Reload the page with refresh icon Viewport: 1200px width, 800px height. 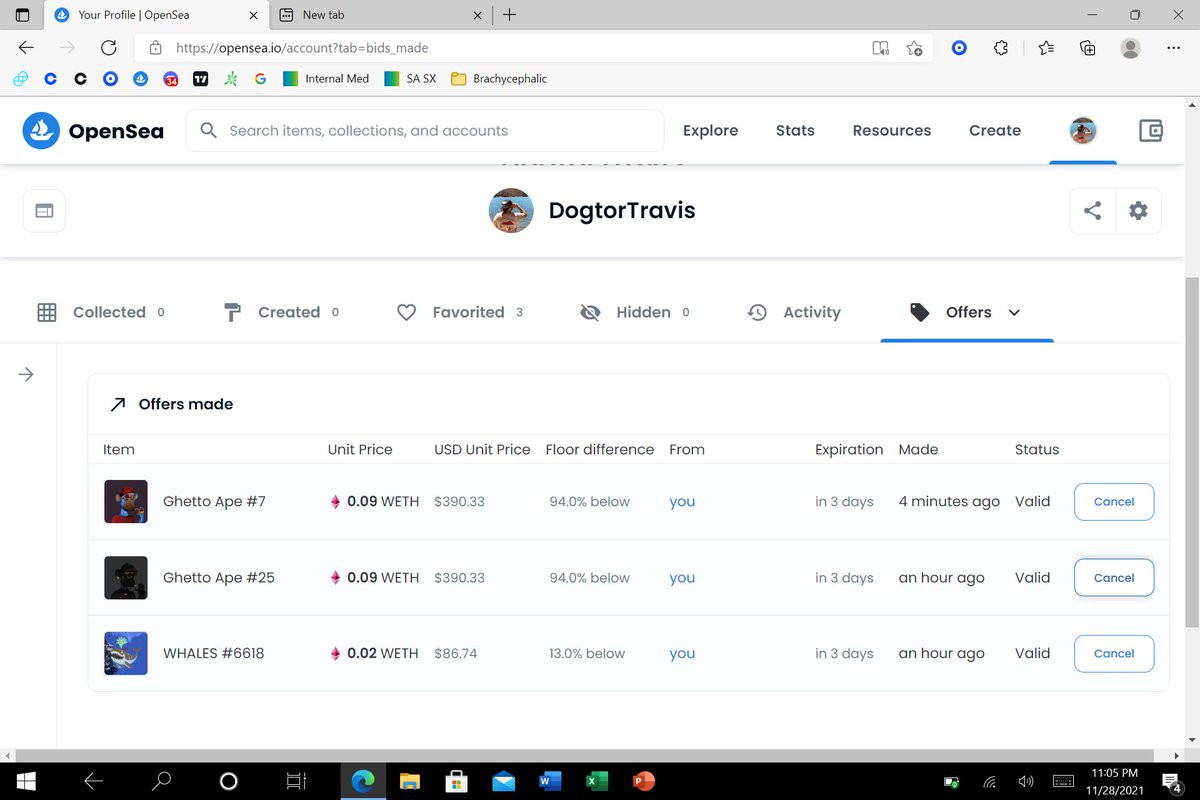[x=109, y=47]
